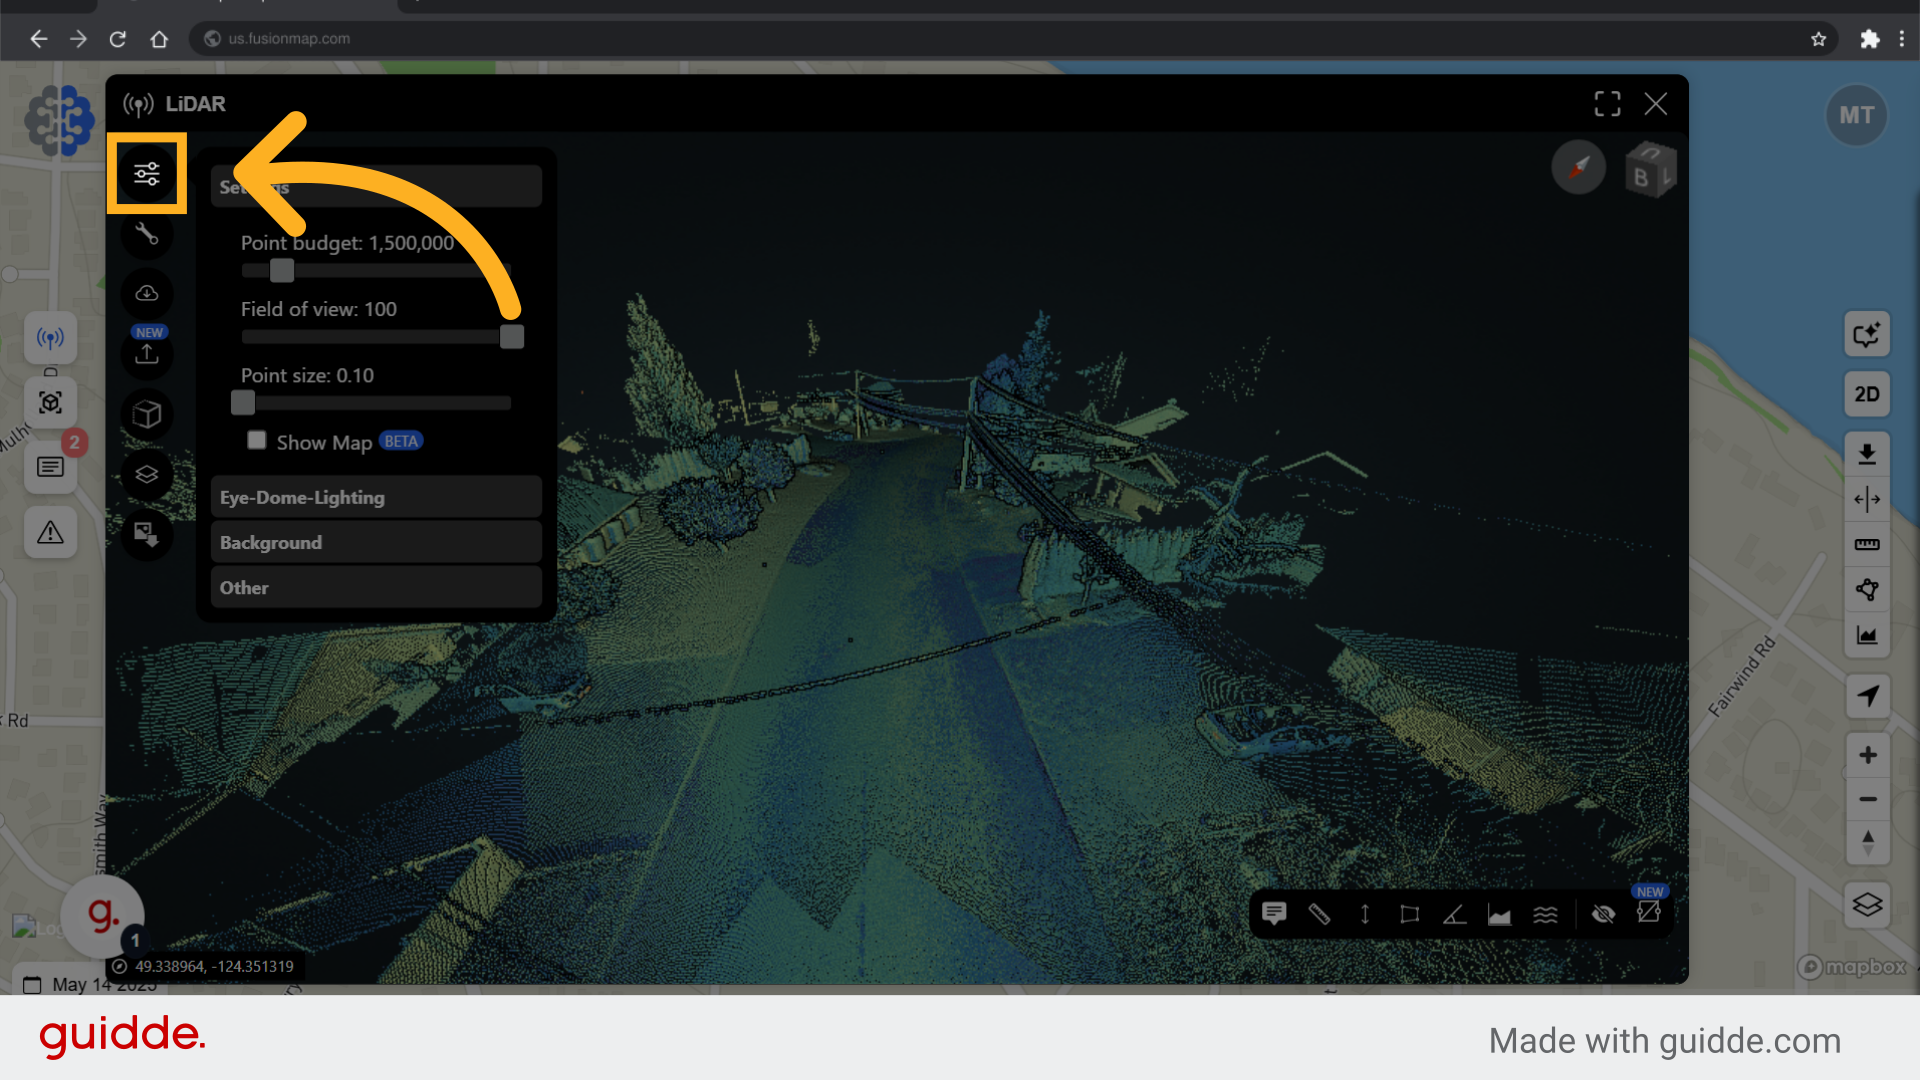1920x1080 pixels.
Task: Select the angle measurement tool
Action: (x=1454, y=914)
